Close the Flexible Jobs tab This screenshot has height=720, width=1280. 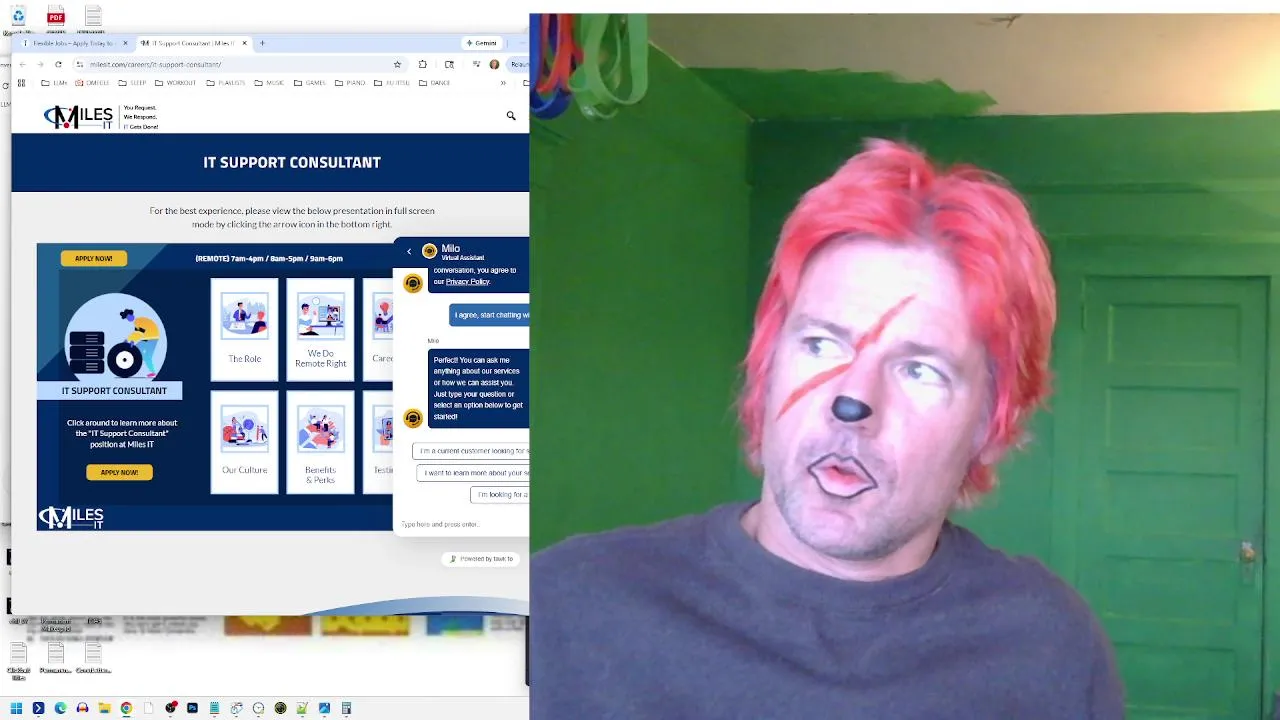click(125, 43)
